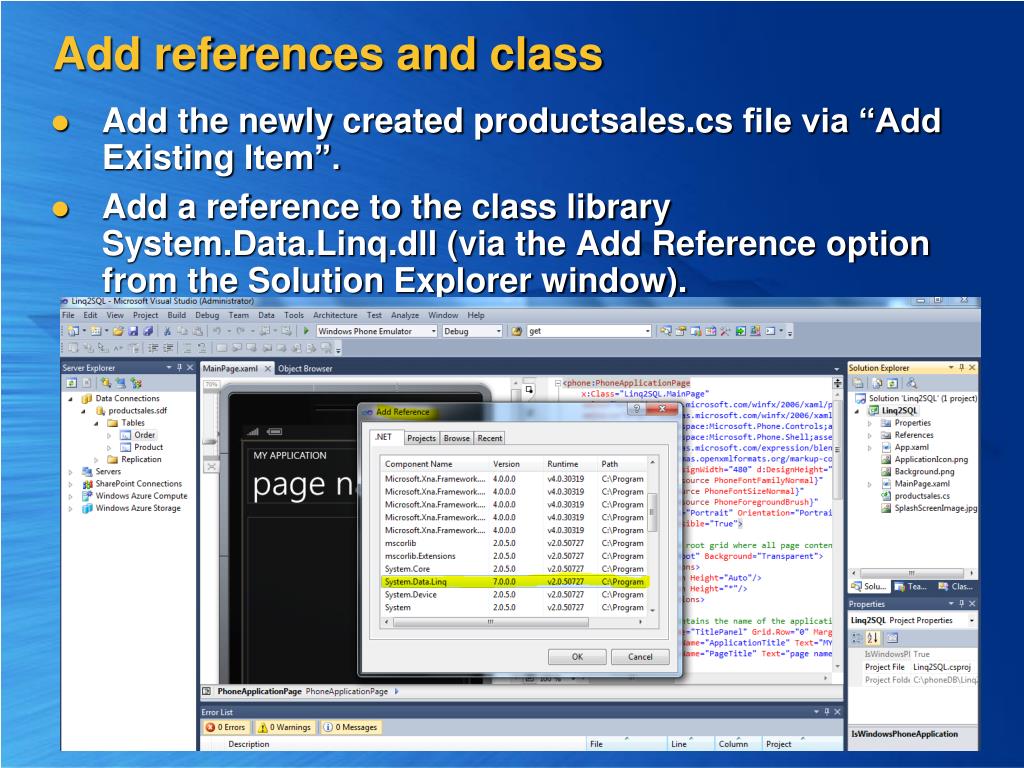This screenshot has height=768, width=1024.
Task: Select System.Data.Linq component row
Action: point(514,581)
